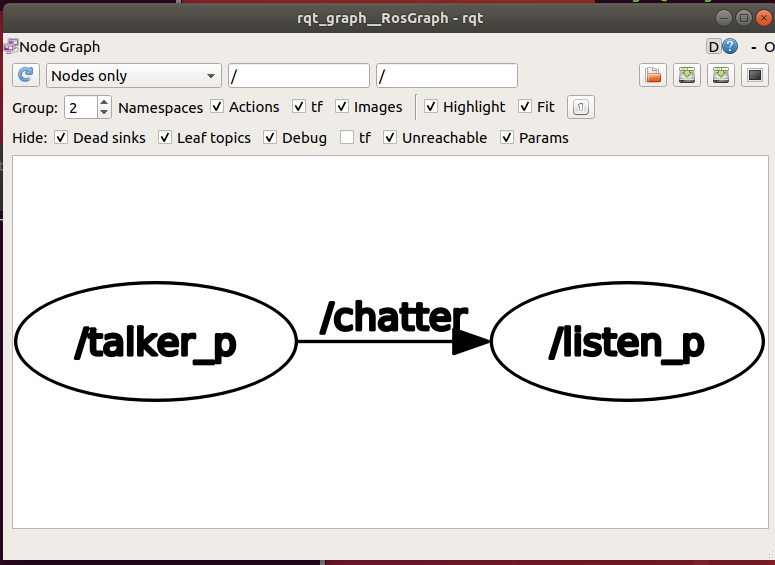Click the minus undock button
The image size is (775, 565).
(754, 47)
